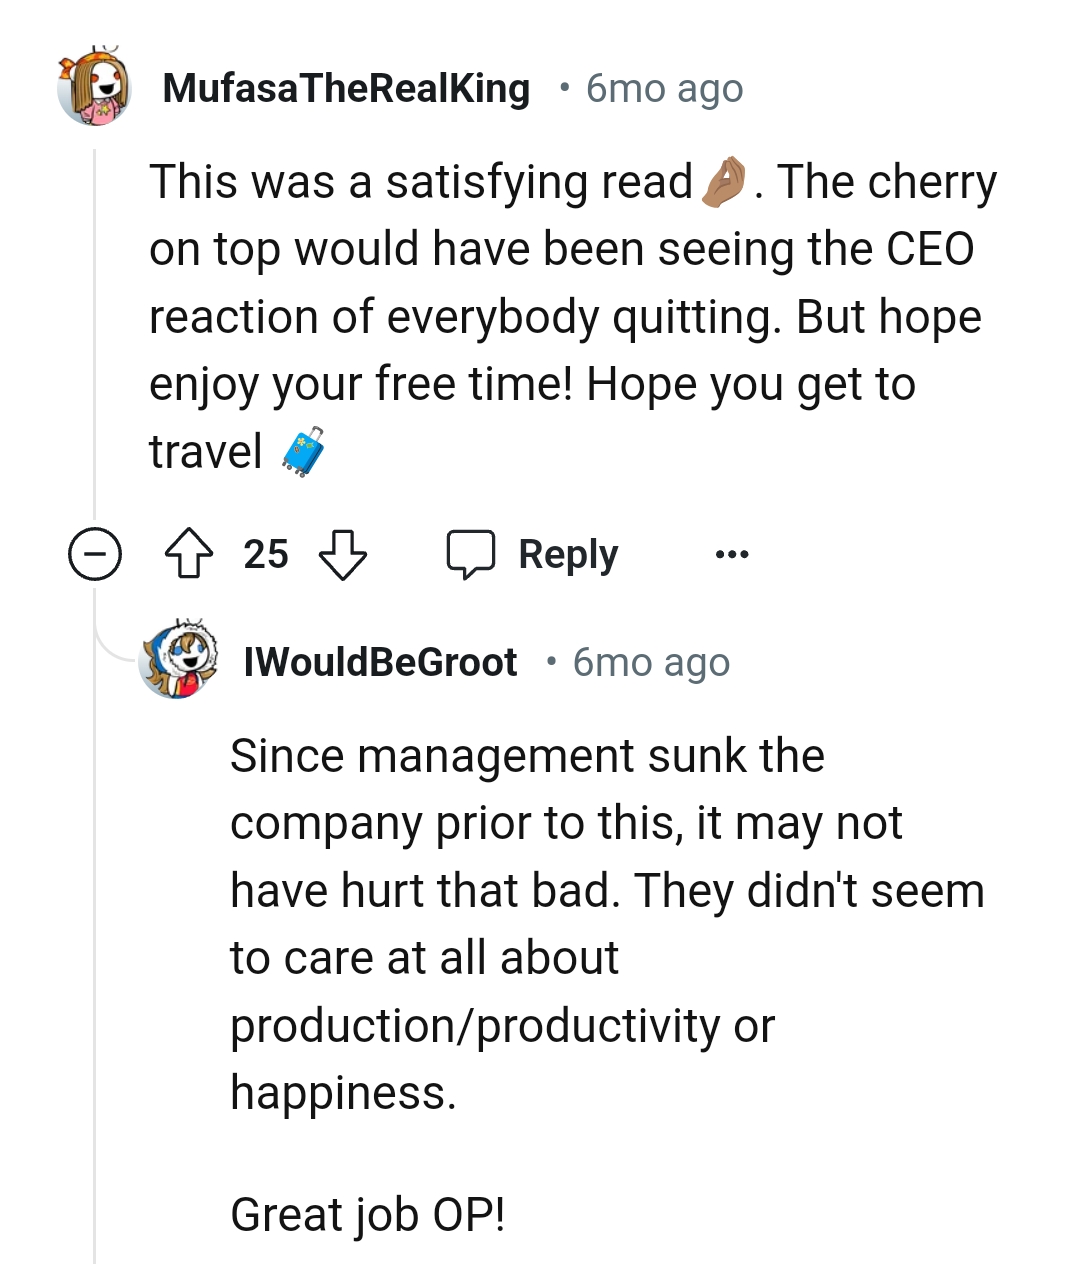Viewport: 1080px width, 1264px height.
Task: Open IWouldBeGroot's user profile
Action: coord(380,661)
